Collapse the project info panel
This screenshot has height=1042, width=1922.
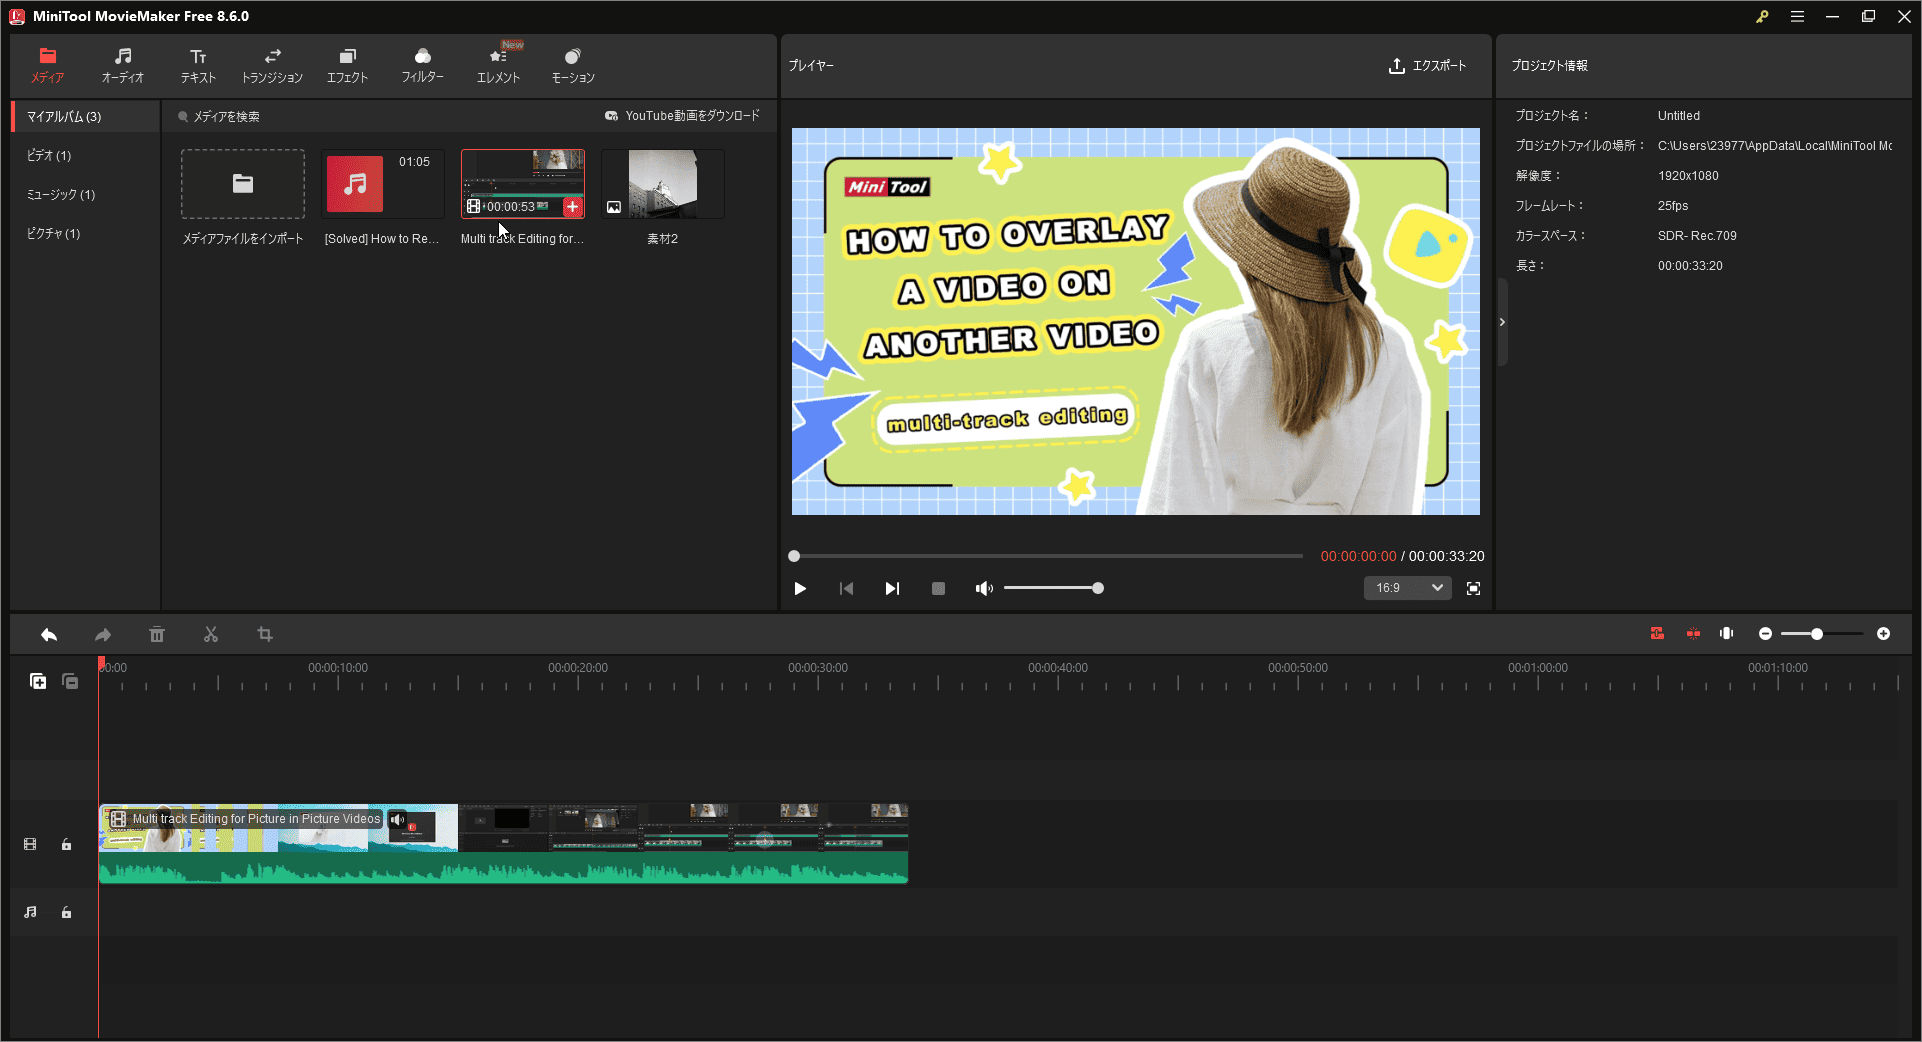point(1502,321)
